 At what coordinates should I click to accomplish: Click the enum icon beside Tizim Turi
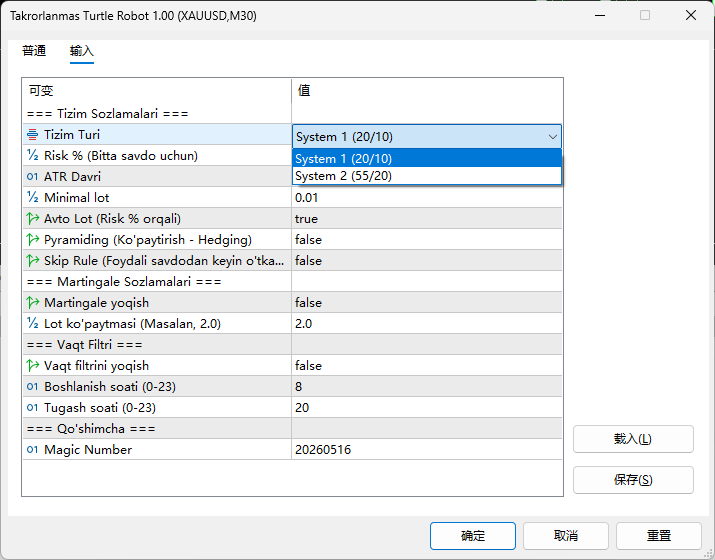click(x=32, y=135)
